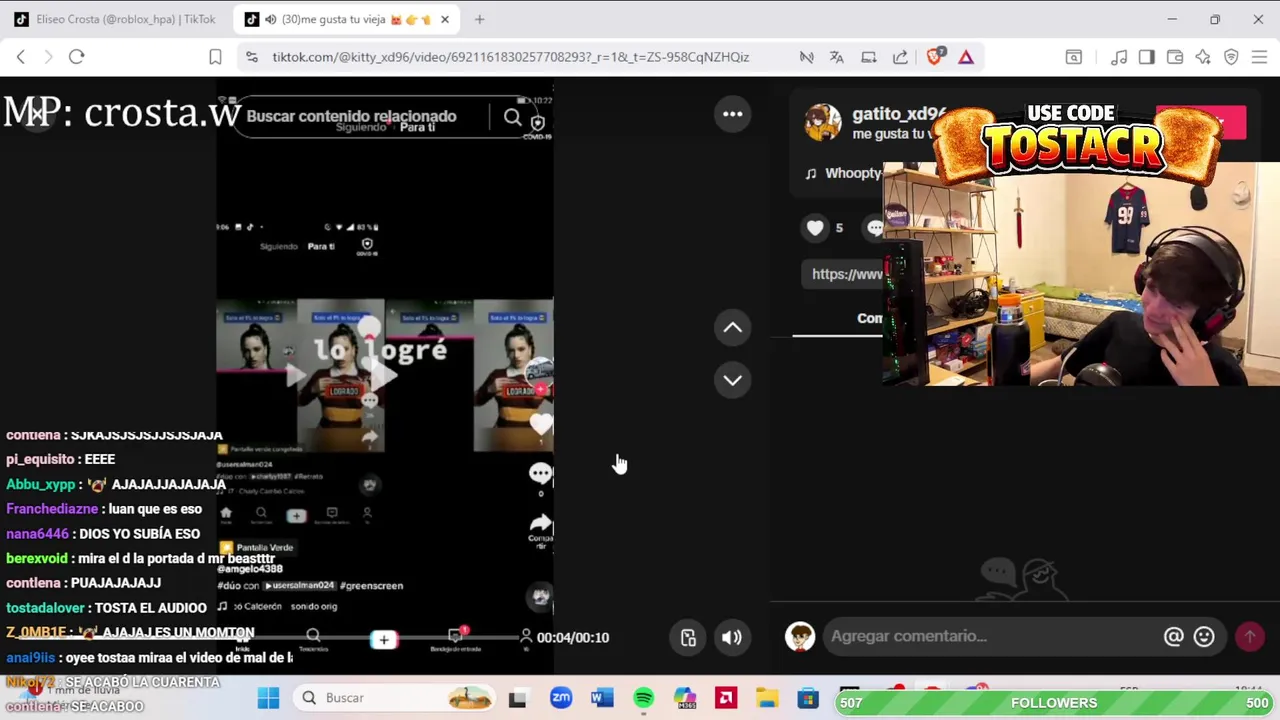Viewport: 1280px width, 720px height.
Task: Open the Brave hamburger main menu
Action: click(x=1259, y=57)
